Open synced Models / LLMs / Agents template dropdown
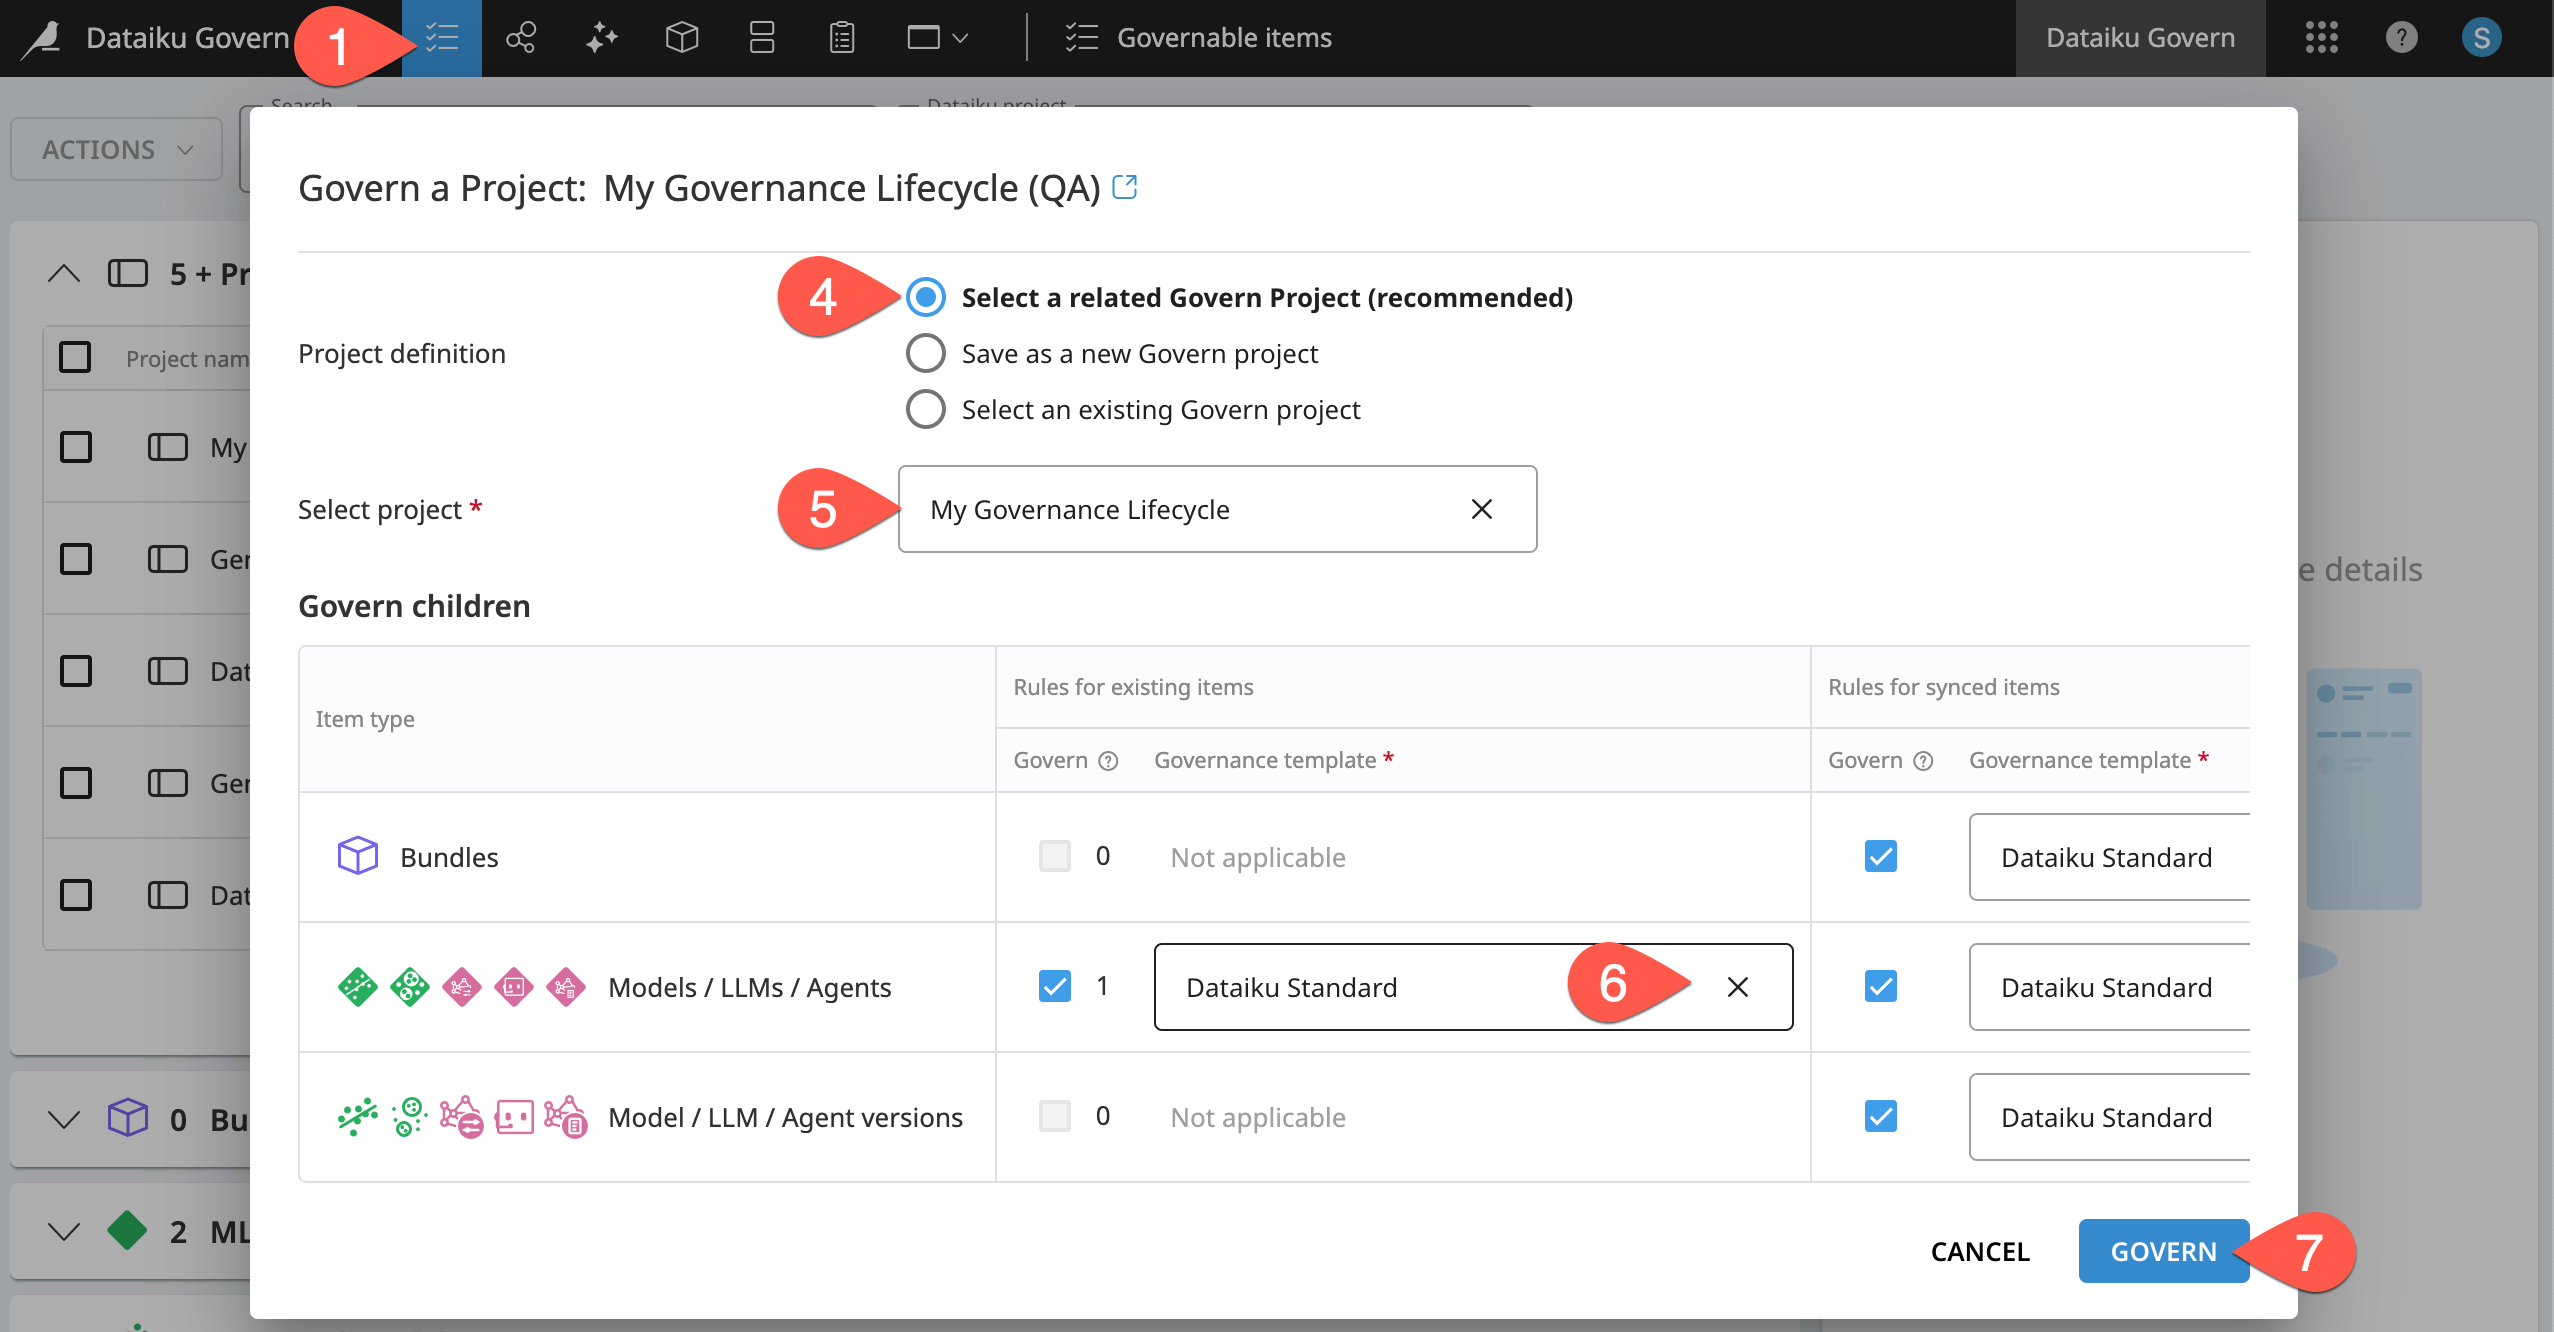This screenshot has width=2554, height=1332. point(2109,987)
